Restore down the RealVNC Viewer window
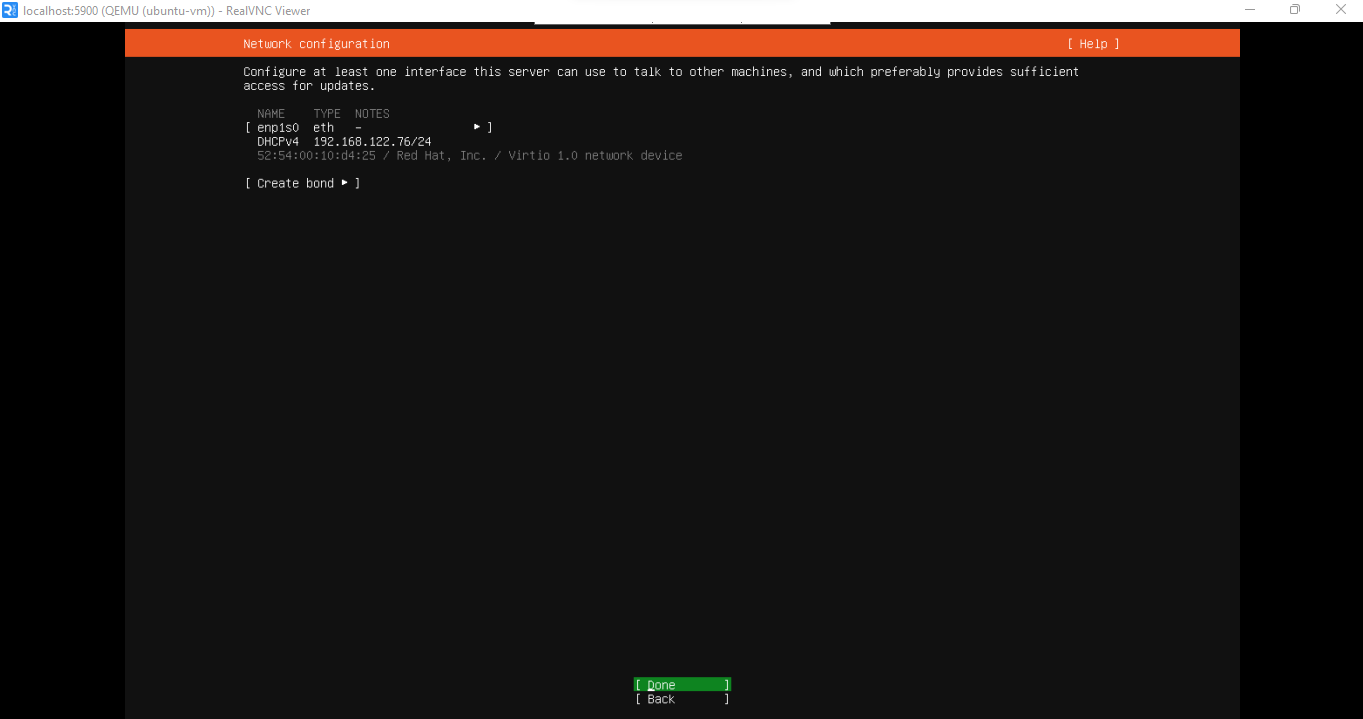 [x=1295, y=10]
